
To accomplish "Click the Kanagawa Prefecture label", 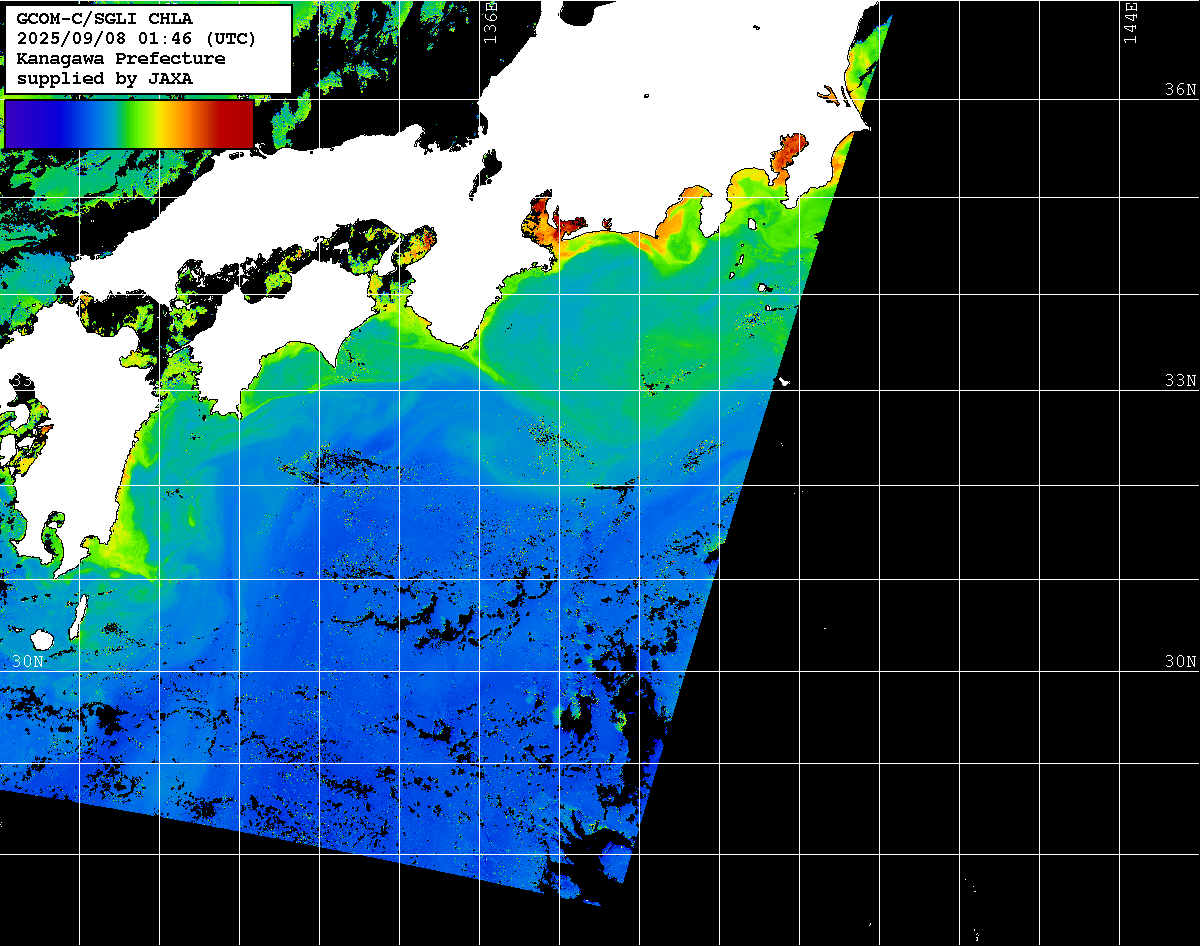I will point(121,59).
